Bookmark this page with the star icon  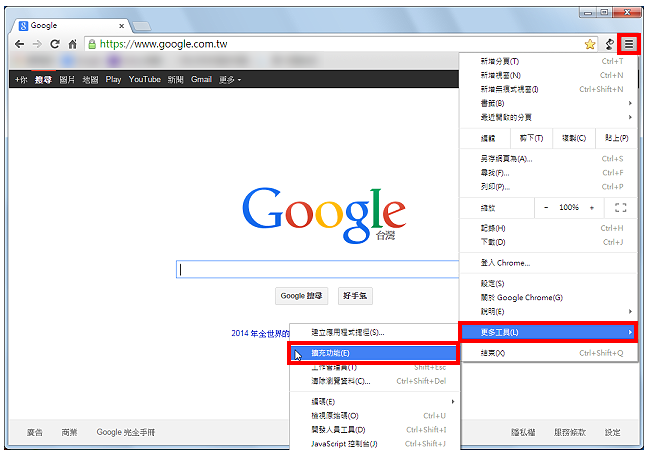[x=590, y=44]
